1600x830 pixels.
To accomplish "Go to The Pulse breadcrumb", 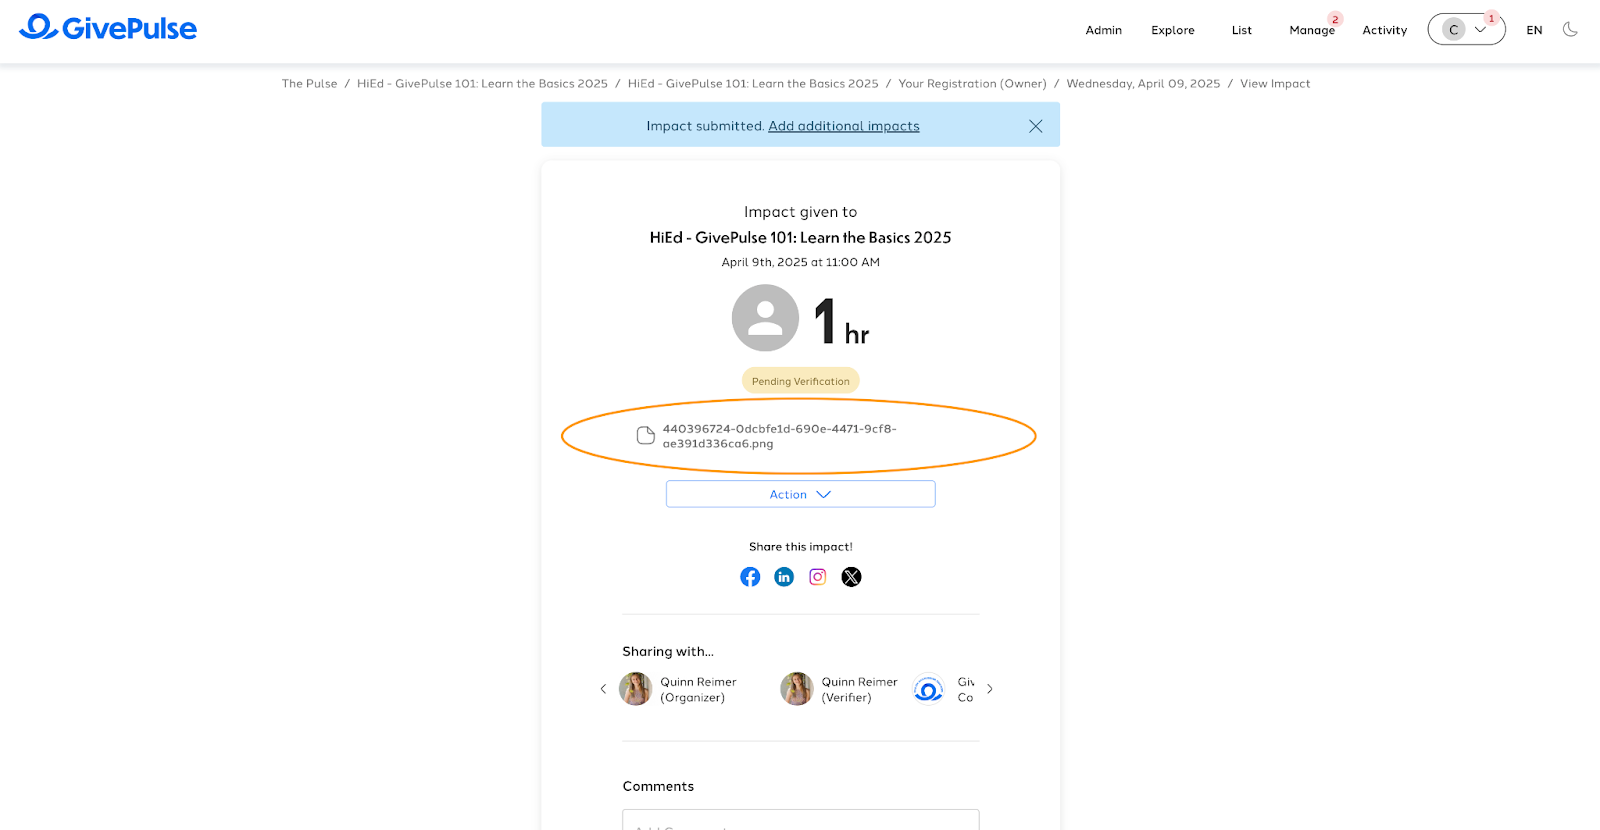I will pyautogui.click(x=309, y=84).
